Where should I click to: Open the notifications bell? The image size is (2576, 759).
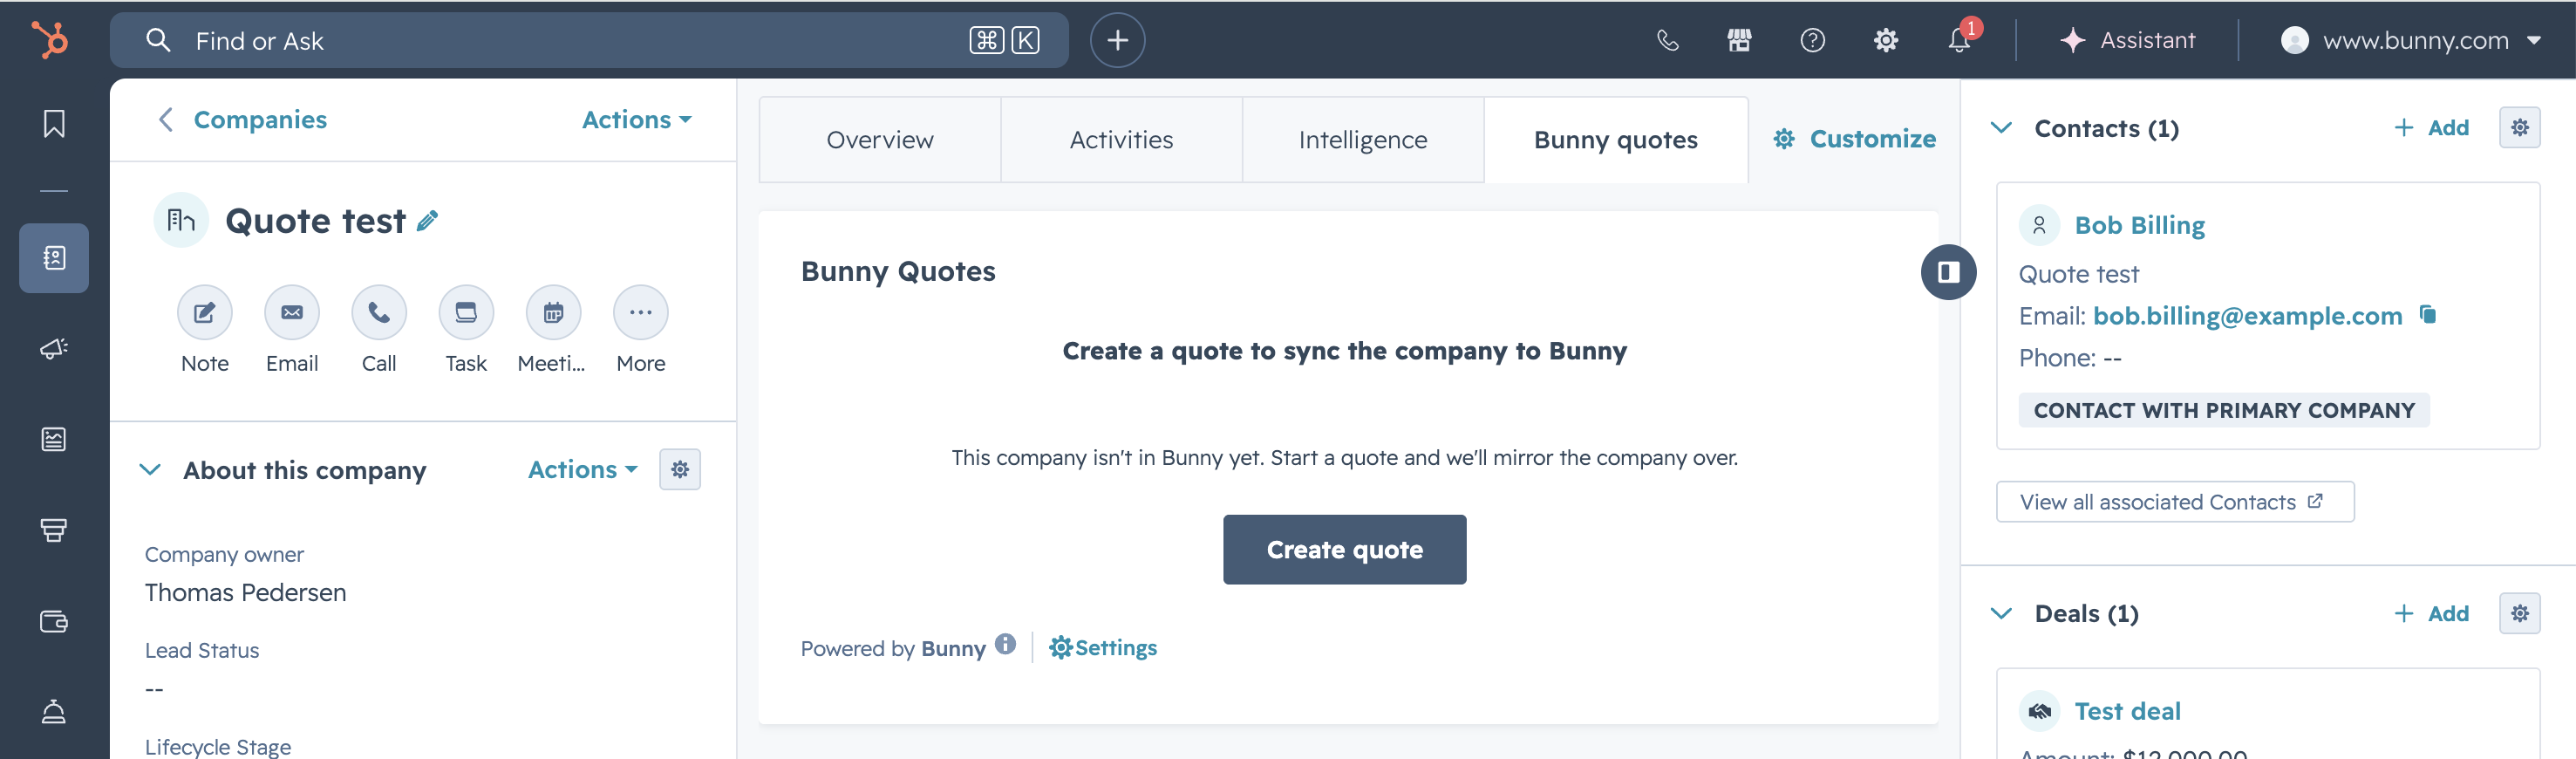[1958, 40]
